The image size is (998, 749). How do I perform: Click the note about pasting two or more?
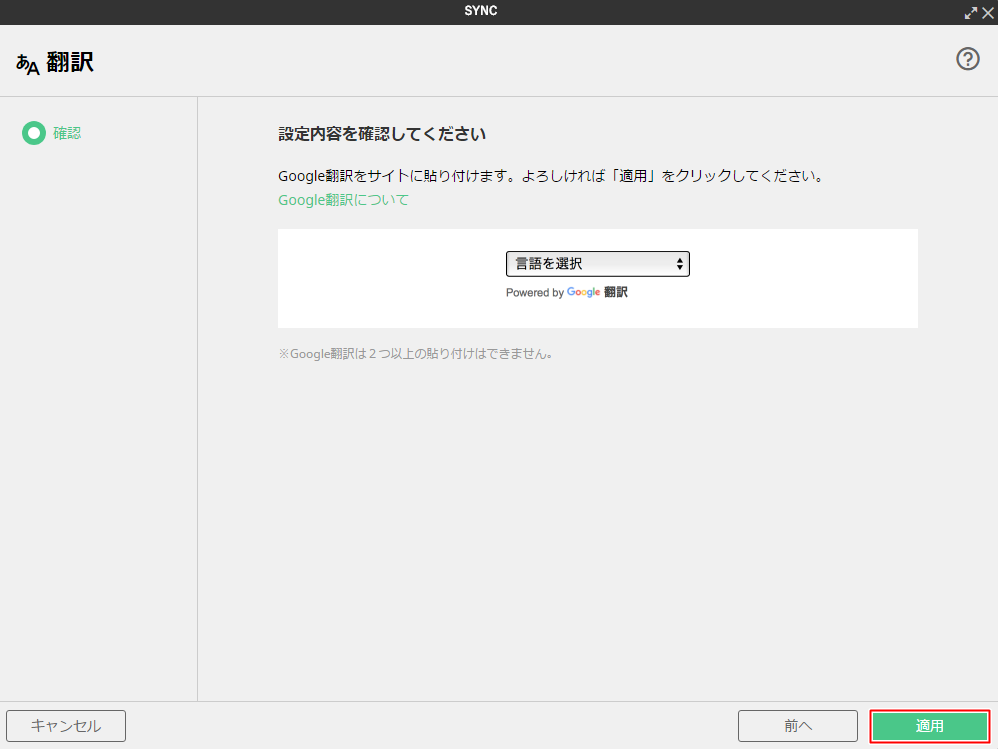click(415, 354)
